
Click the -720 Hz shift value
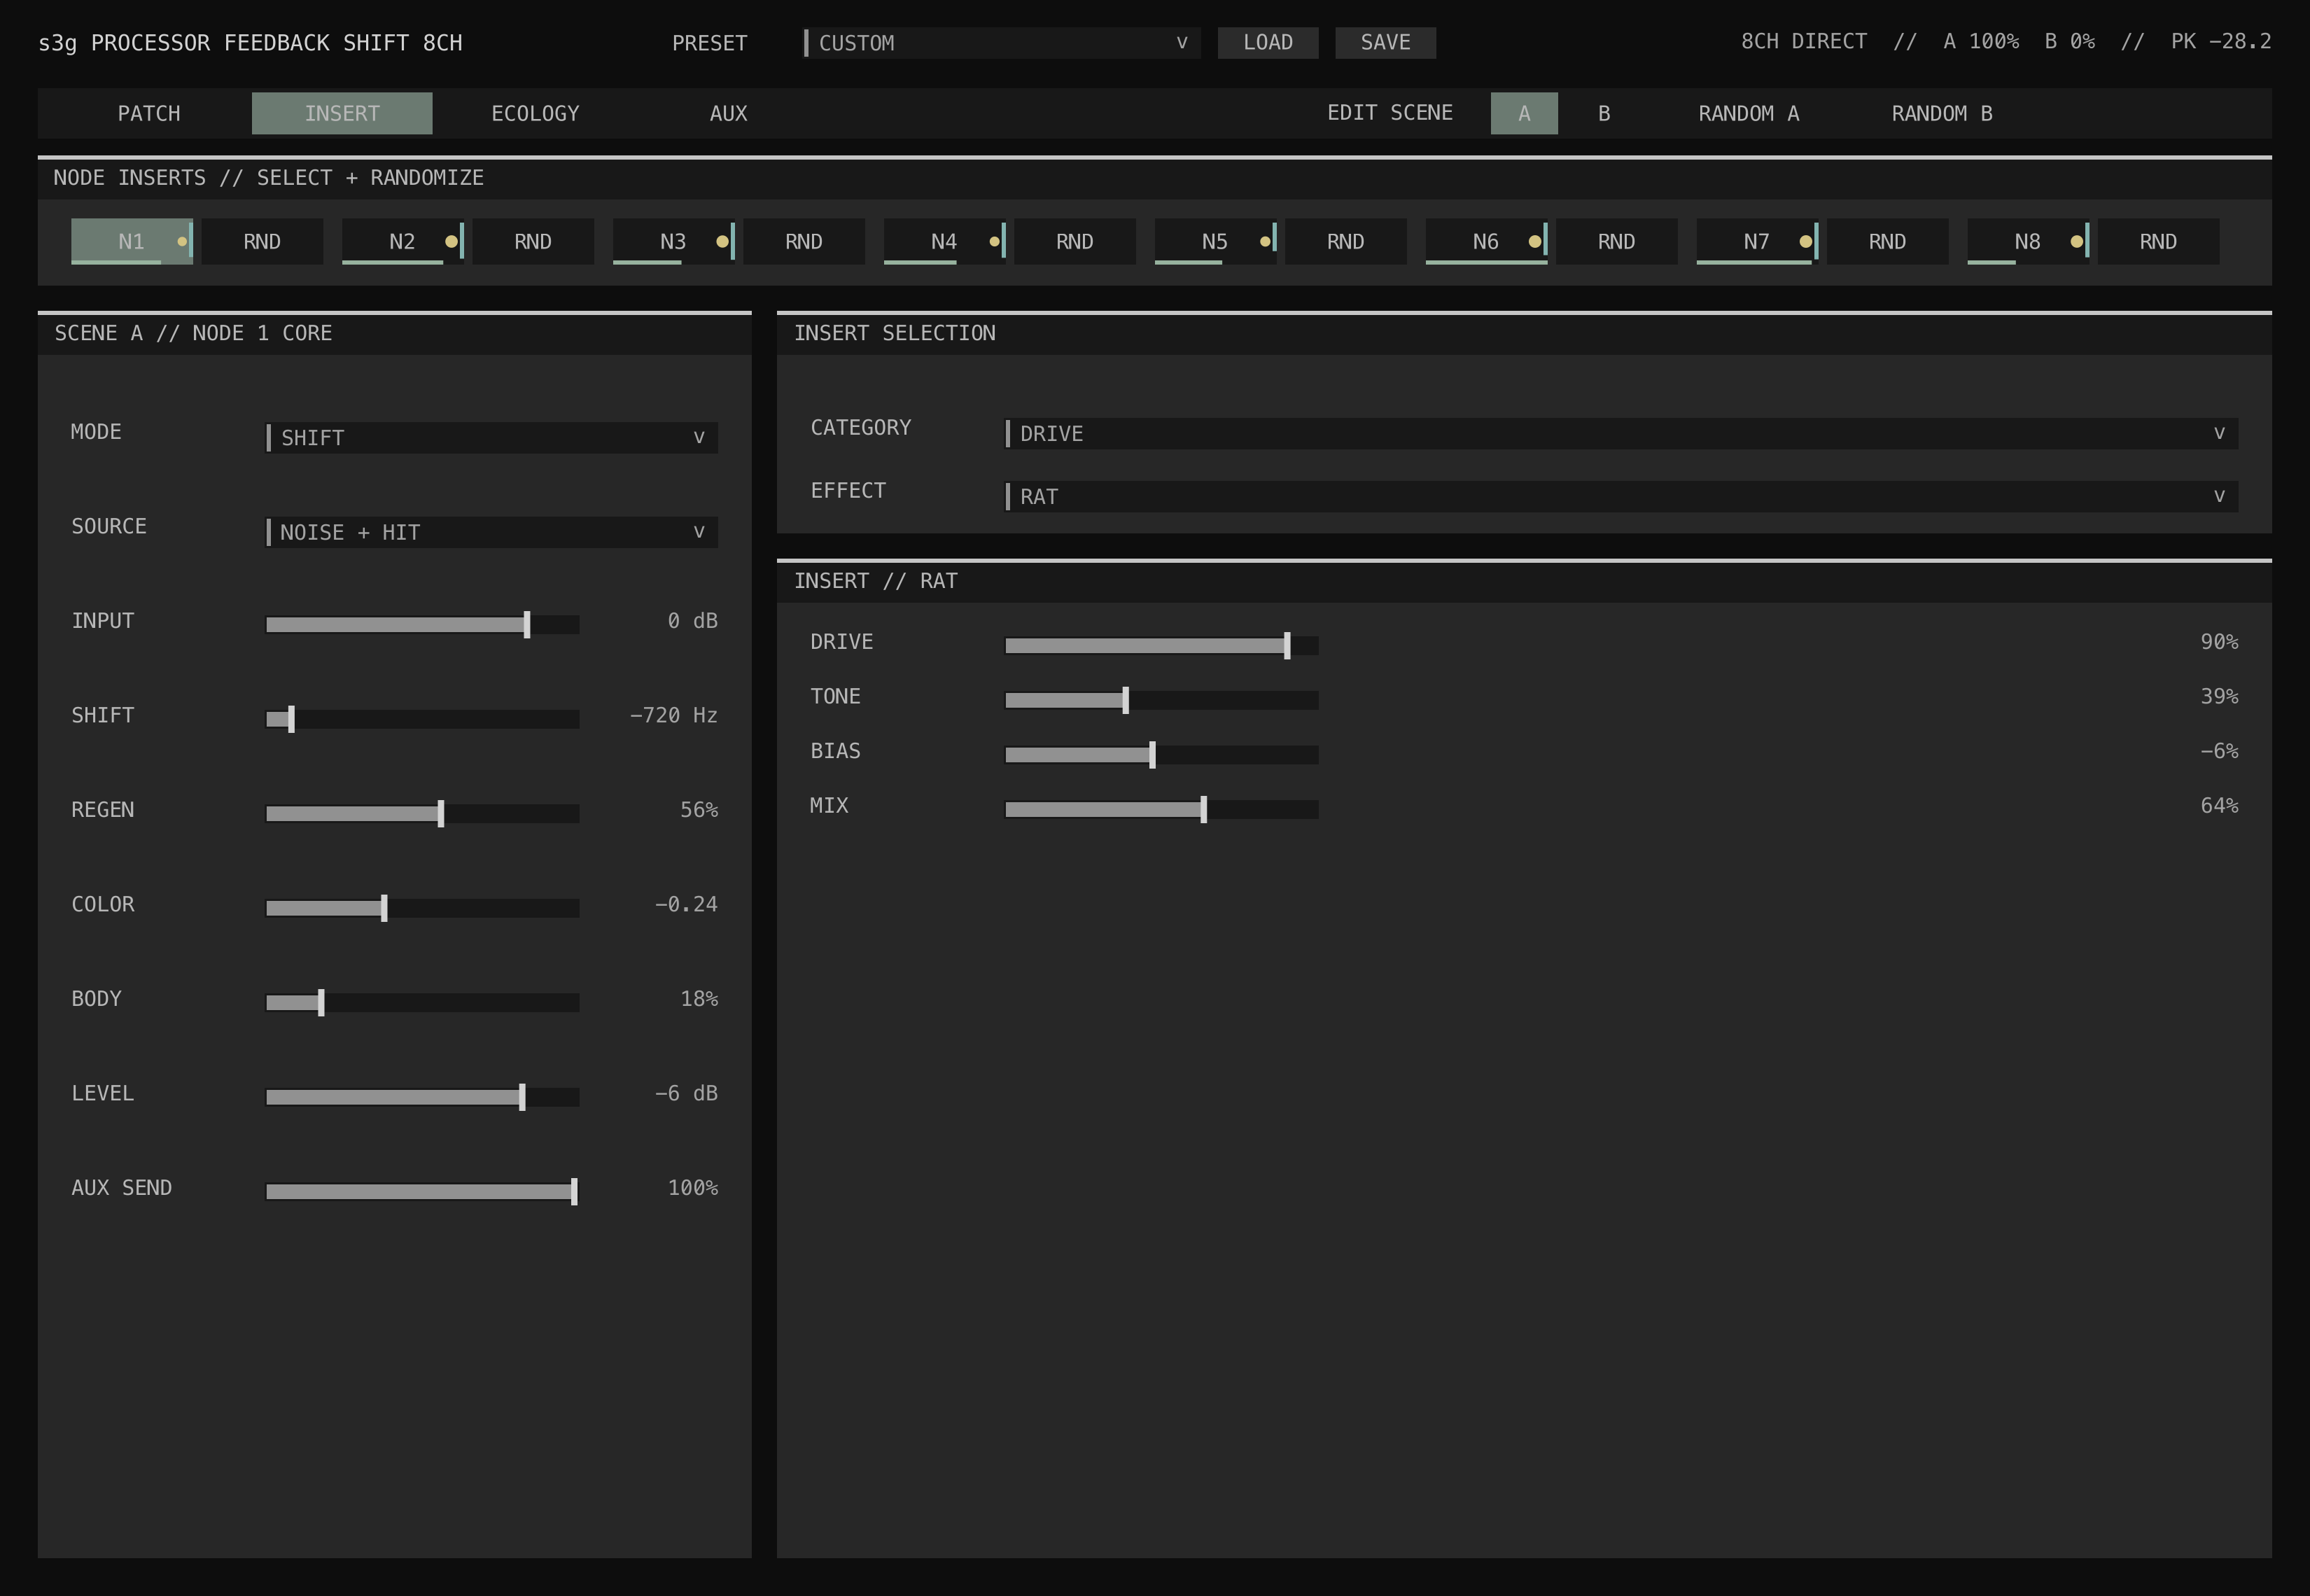(x=673, y=715)
